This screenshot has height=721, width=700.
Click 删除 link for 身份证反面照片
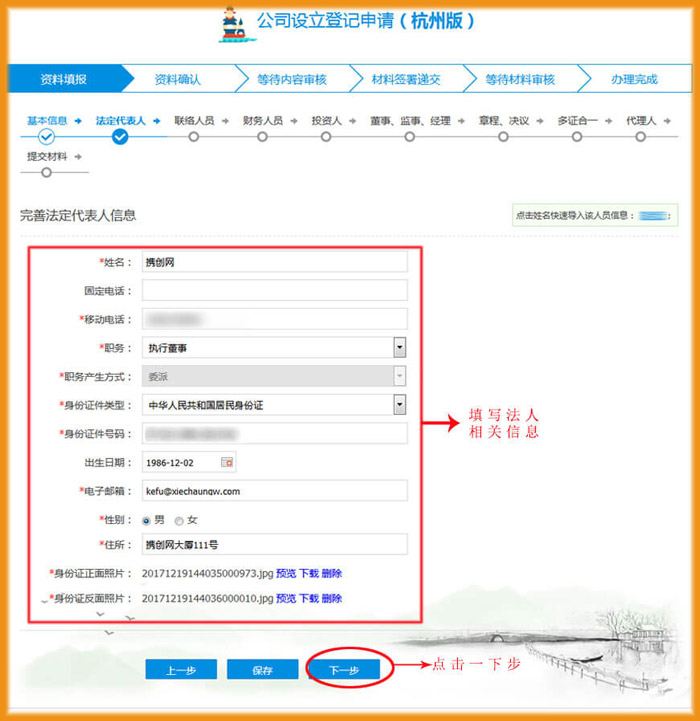coord(332,598)
